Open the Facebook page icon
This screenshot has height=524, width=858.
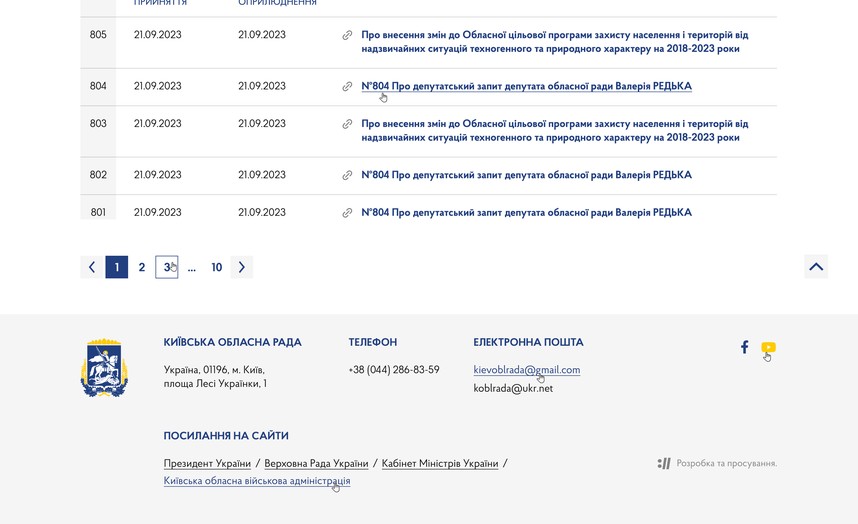point(744,347)
